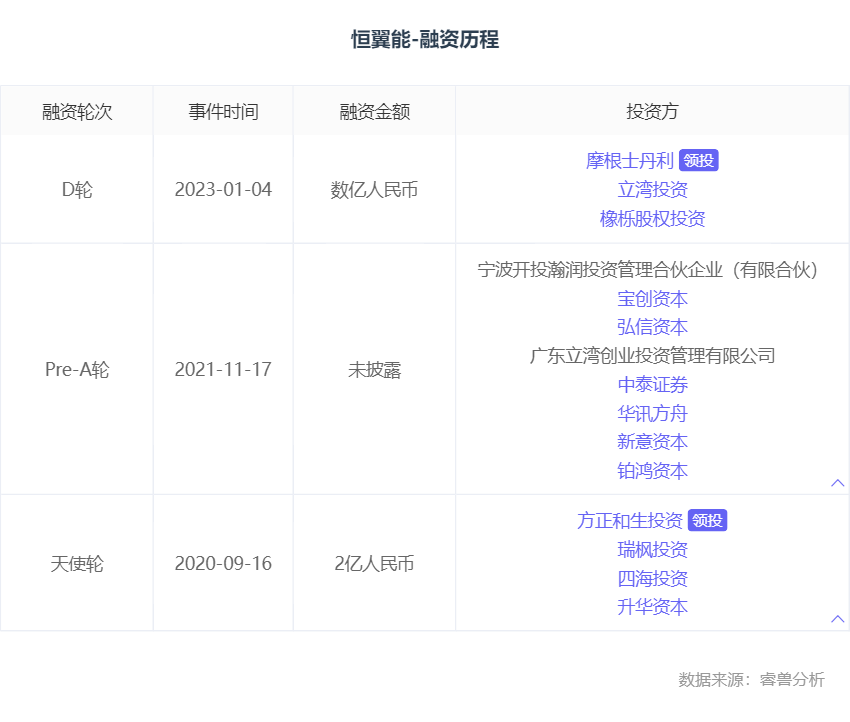Open the 方正和生投资 investor link

(x=629, y=521)
